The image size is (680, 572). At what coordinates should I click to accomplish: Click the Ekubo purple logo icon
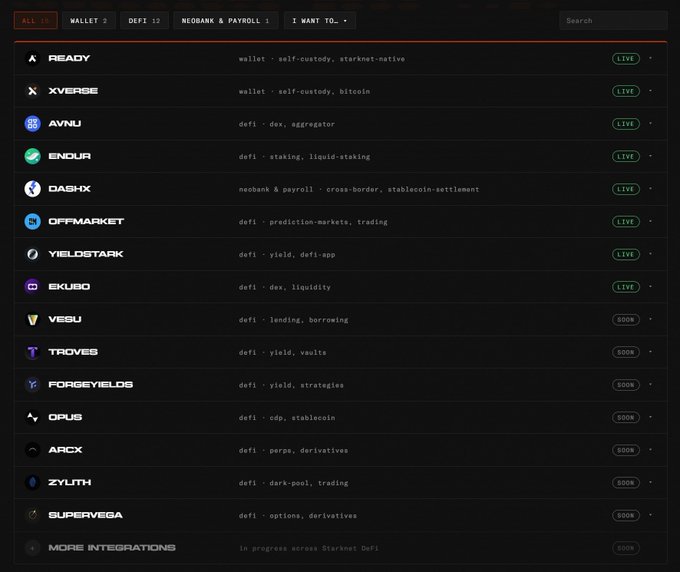(33, 287)
